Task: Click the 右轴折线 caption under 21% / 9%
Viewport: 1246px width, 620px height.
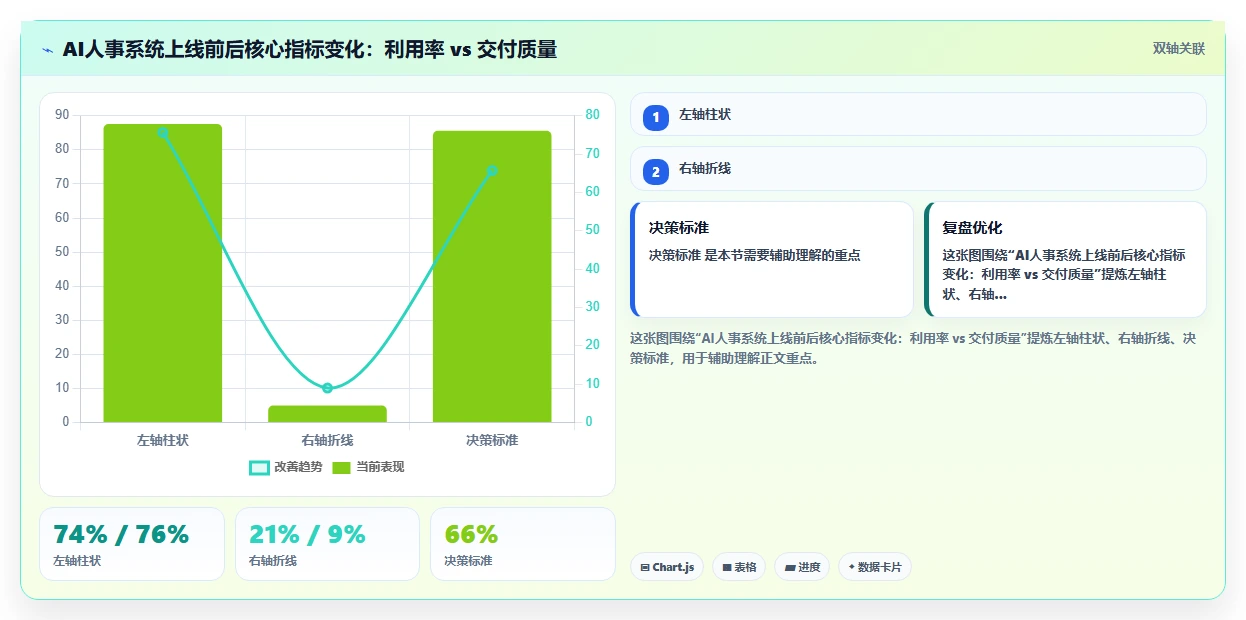Action: click(x=273, y=561)
